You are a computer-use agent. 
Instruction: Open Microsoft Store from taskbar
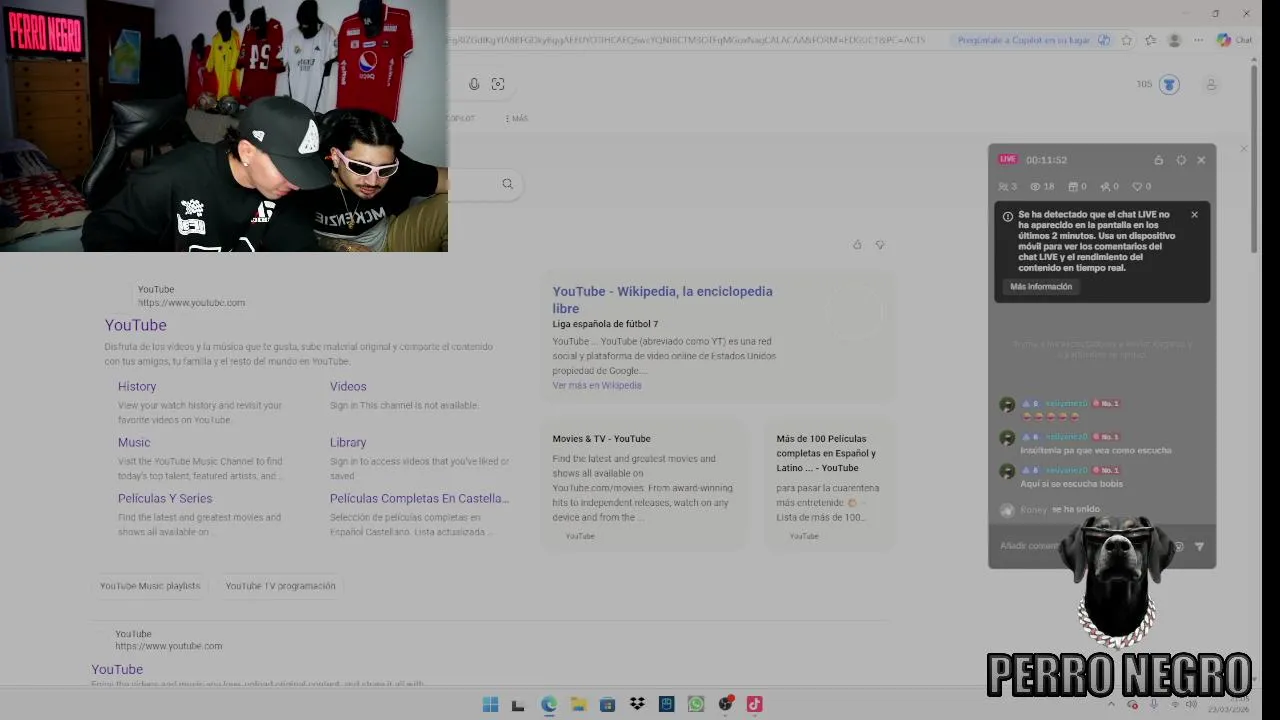[607, 704]
